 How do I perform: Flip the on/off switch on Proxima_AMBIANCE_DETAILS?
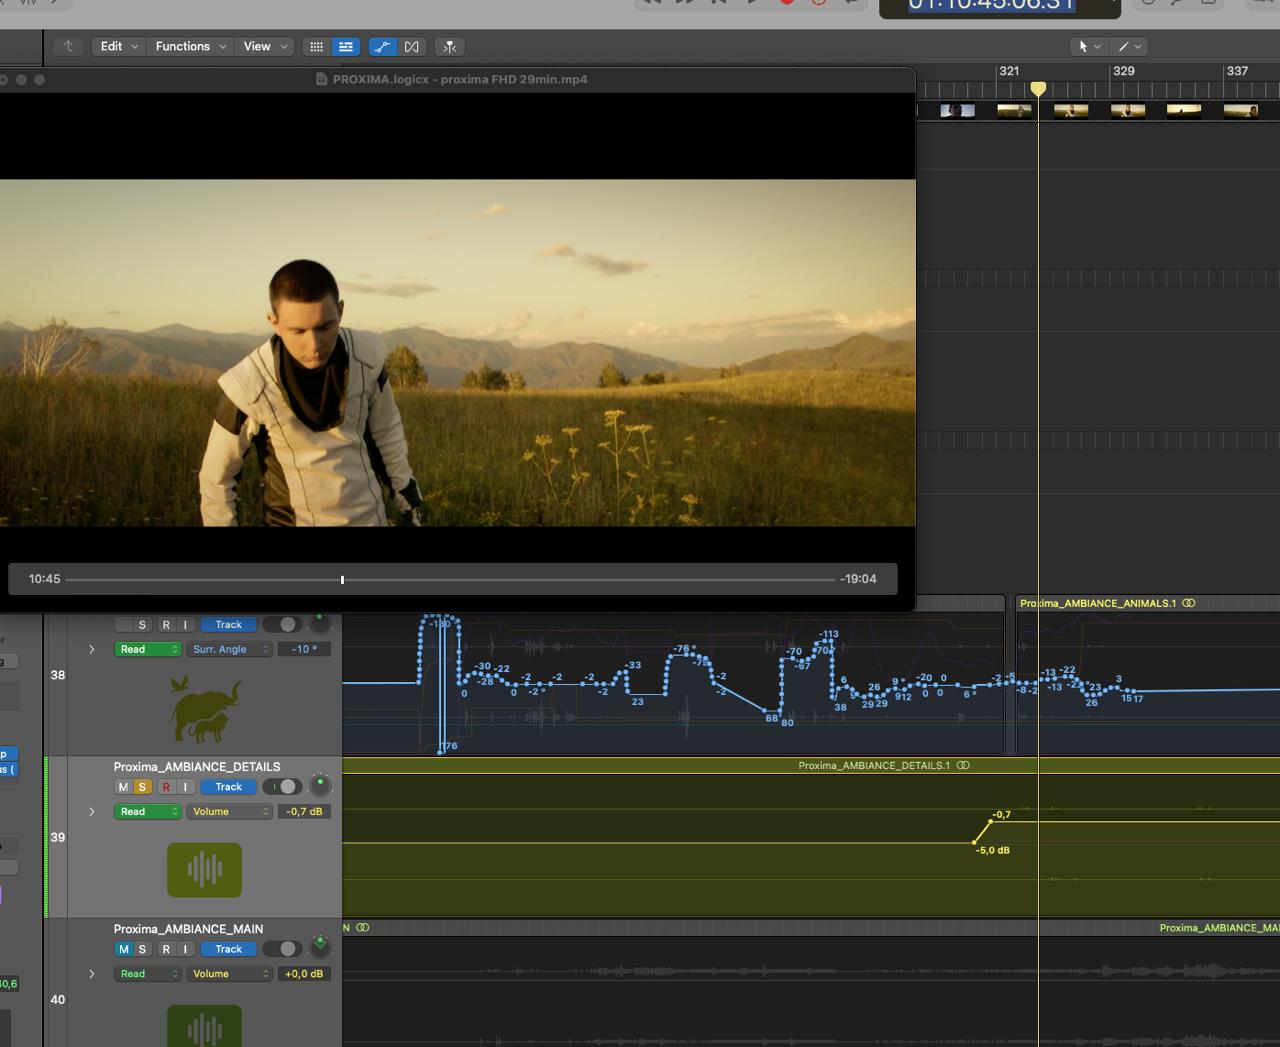click(283, 787)
